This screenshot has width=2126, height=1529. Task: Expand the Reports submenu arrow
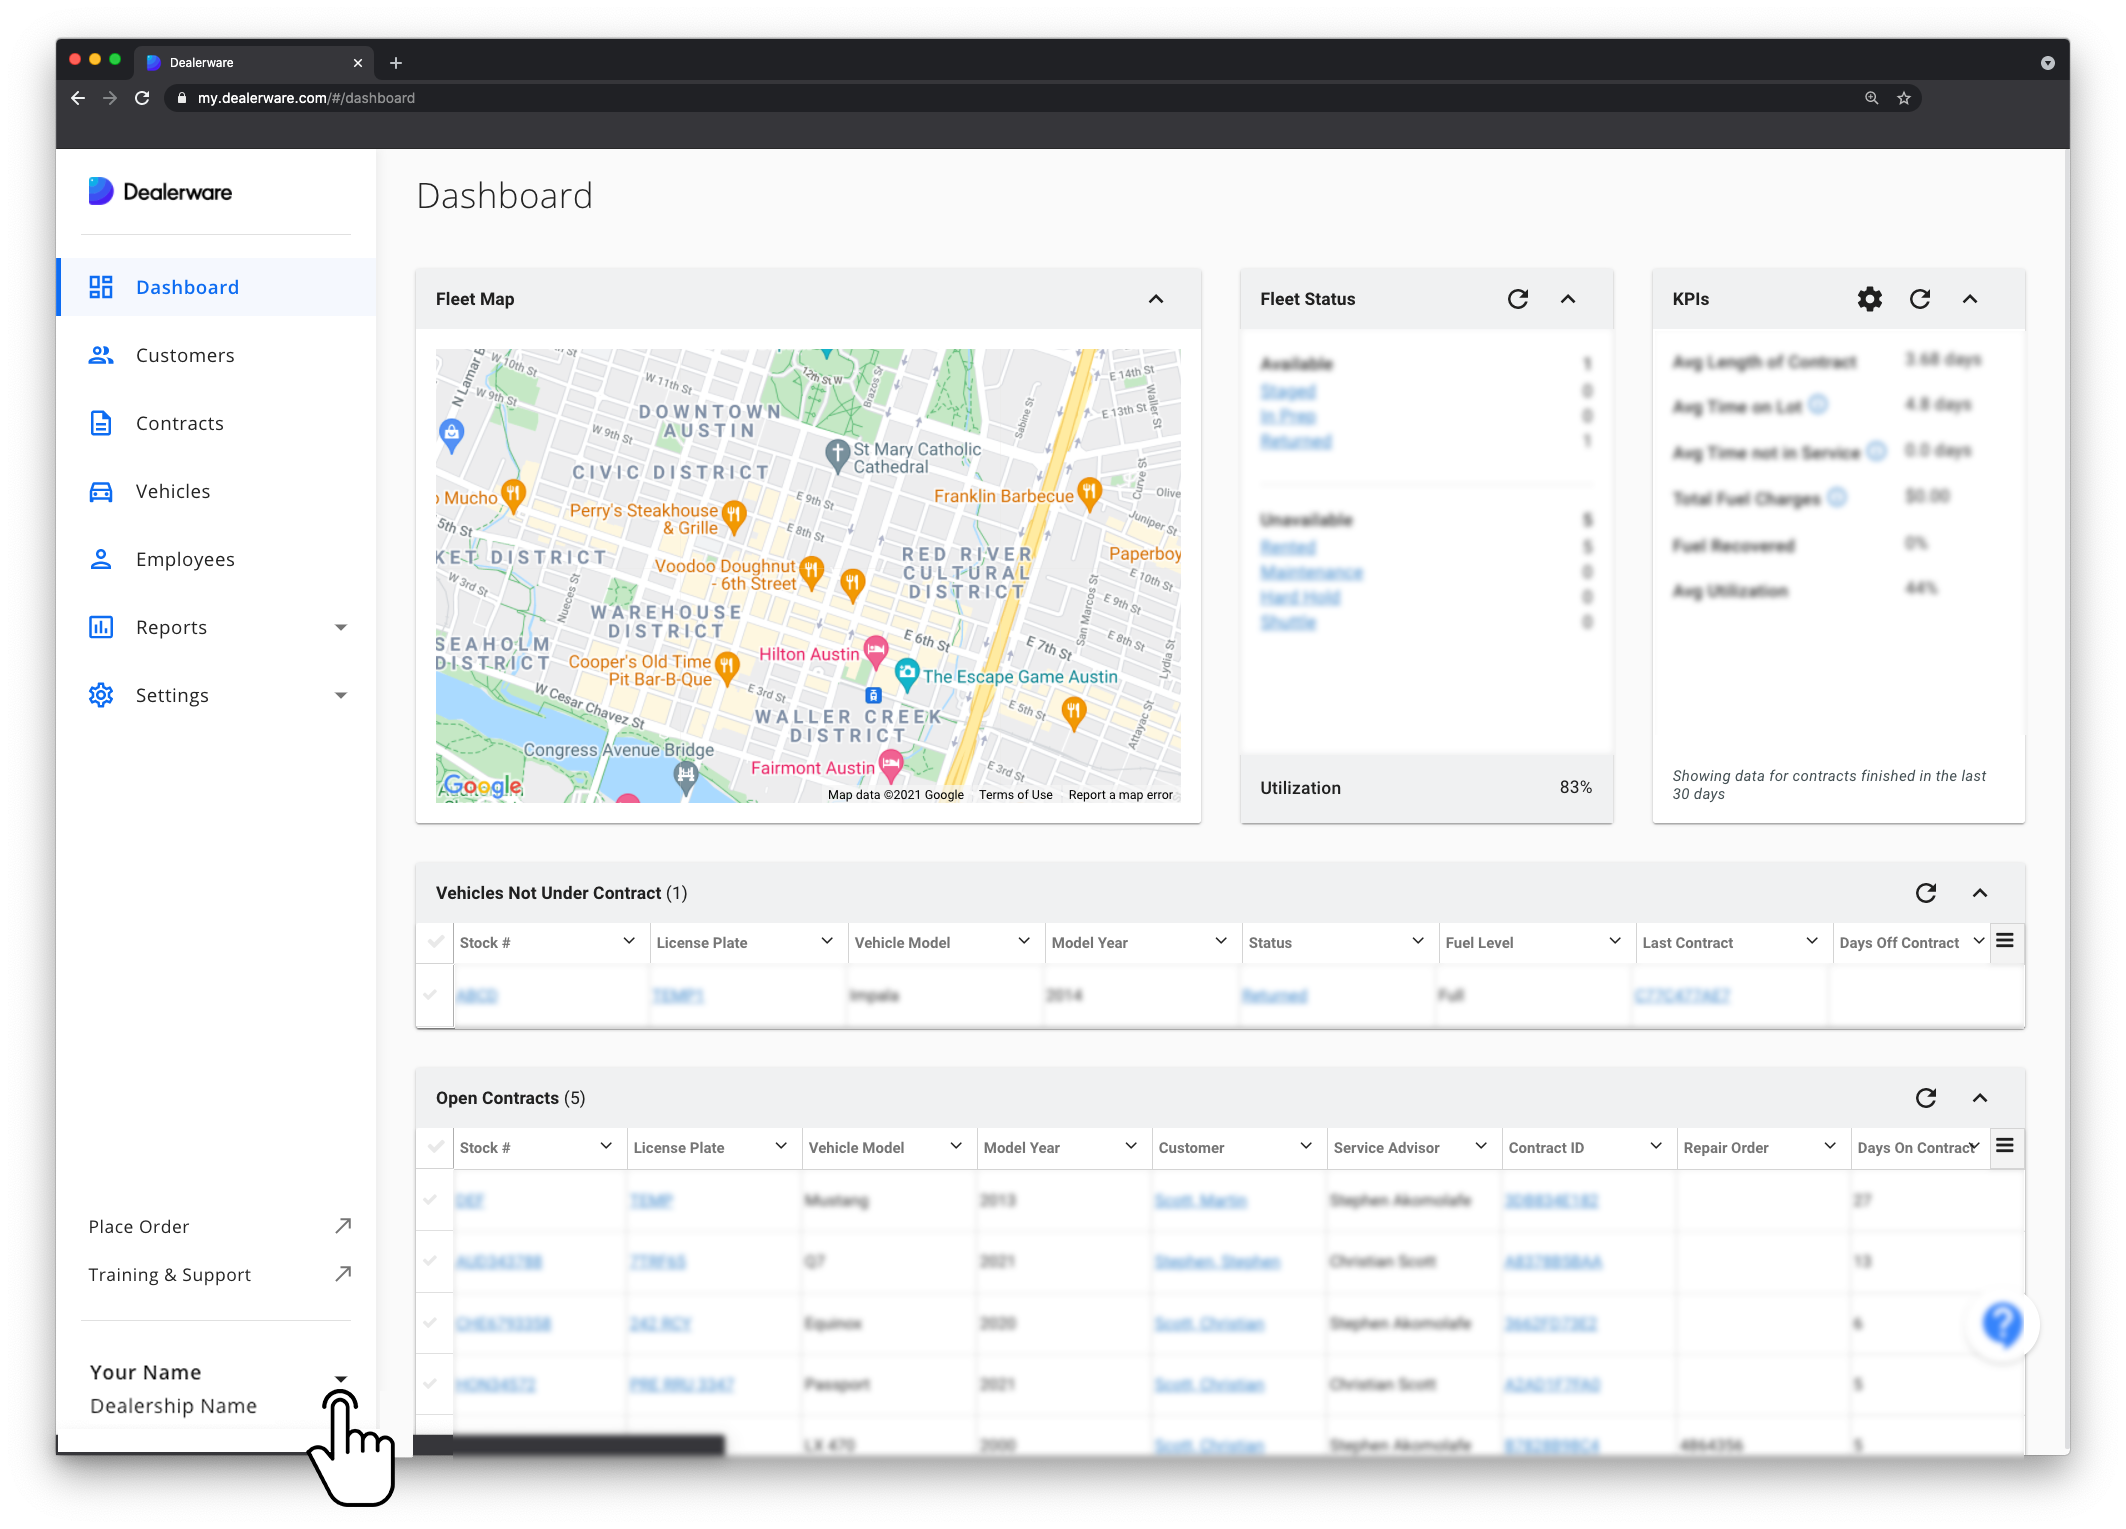pos(341,628)
